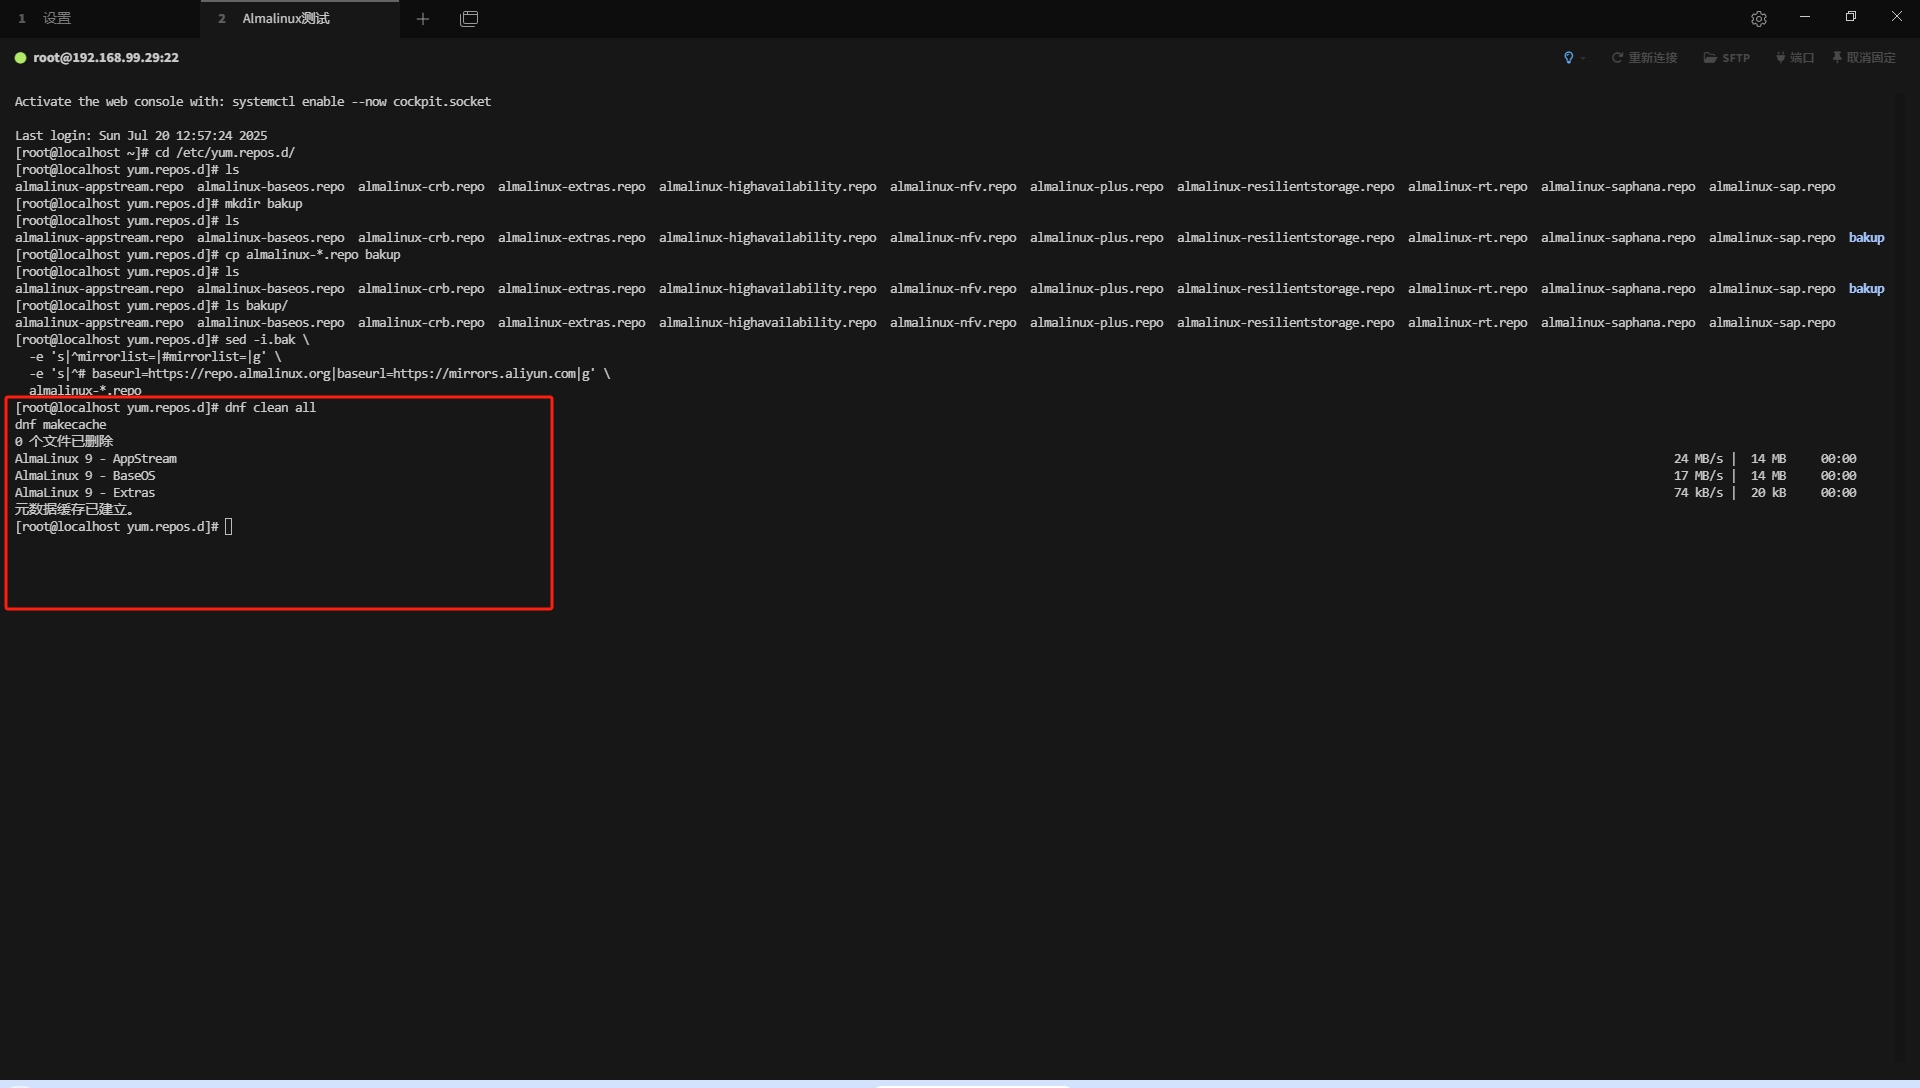Click the 24 MB/s download speed value

pyautogui.click(x=1698, y=459)
